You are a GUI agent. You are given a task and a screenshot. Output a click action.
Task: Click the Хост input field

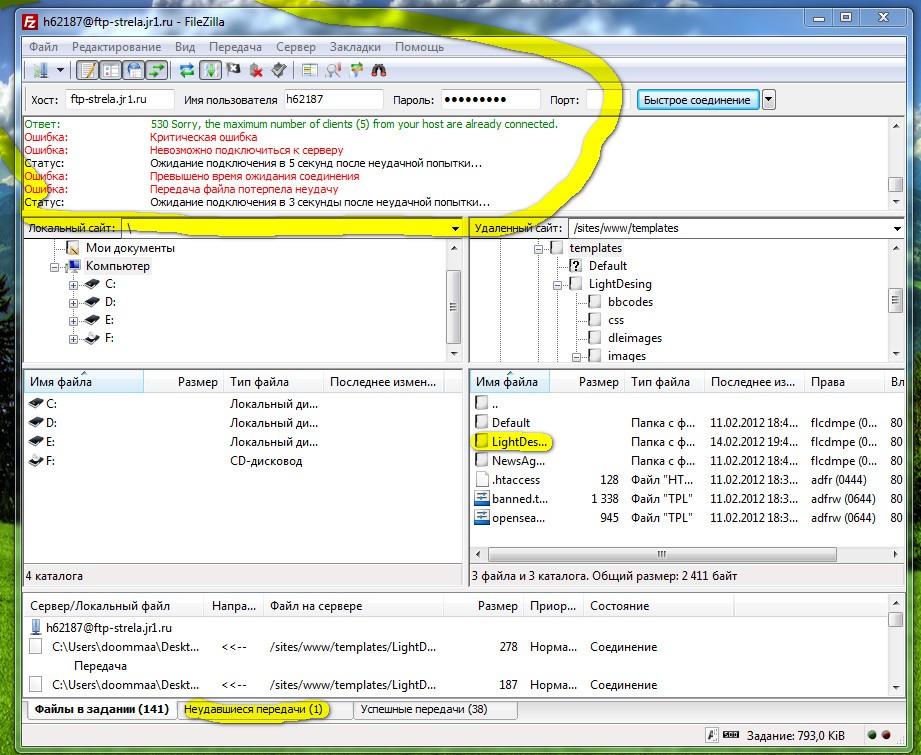(120, 99)
